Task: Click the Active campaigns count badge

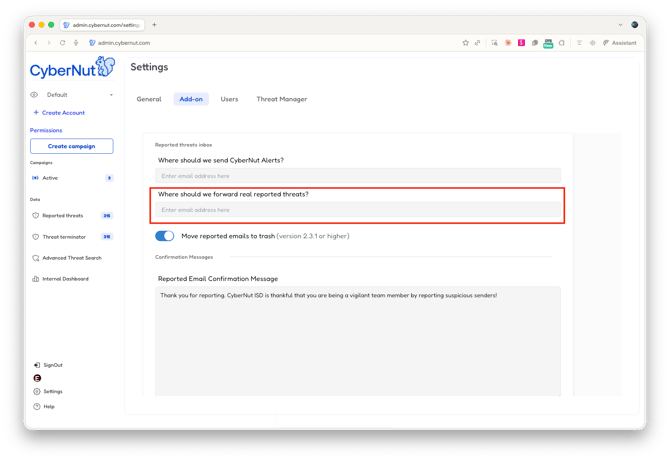Action: point(109,178)
